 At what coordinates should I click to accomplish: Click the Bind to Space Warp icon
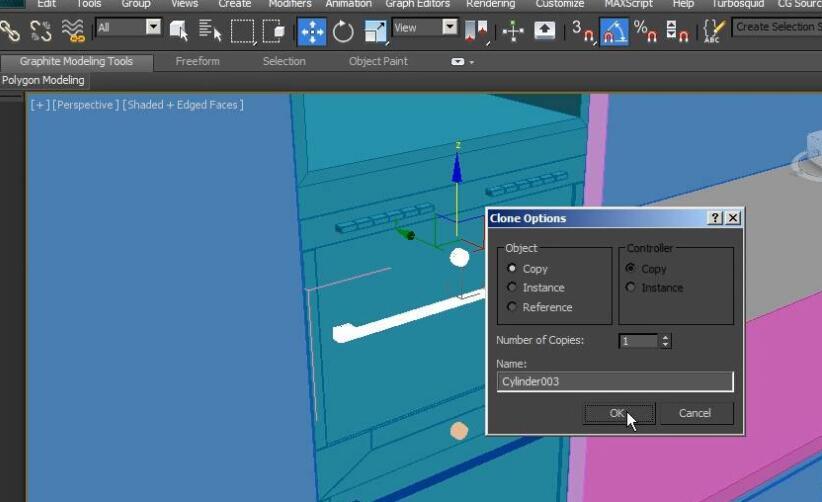click(73, 31)
